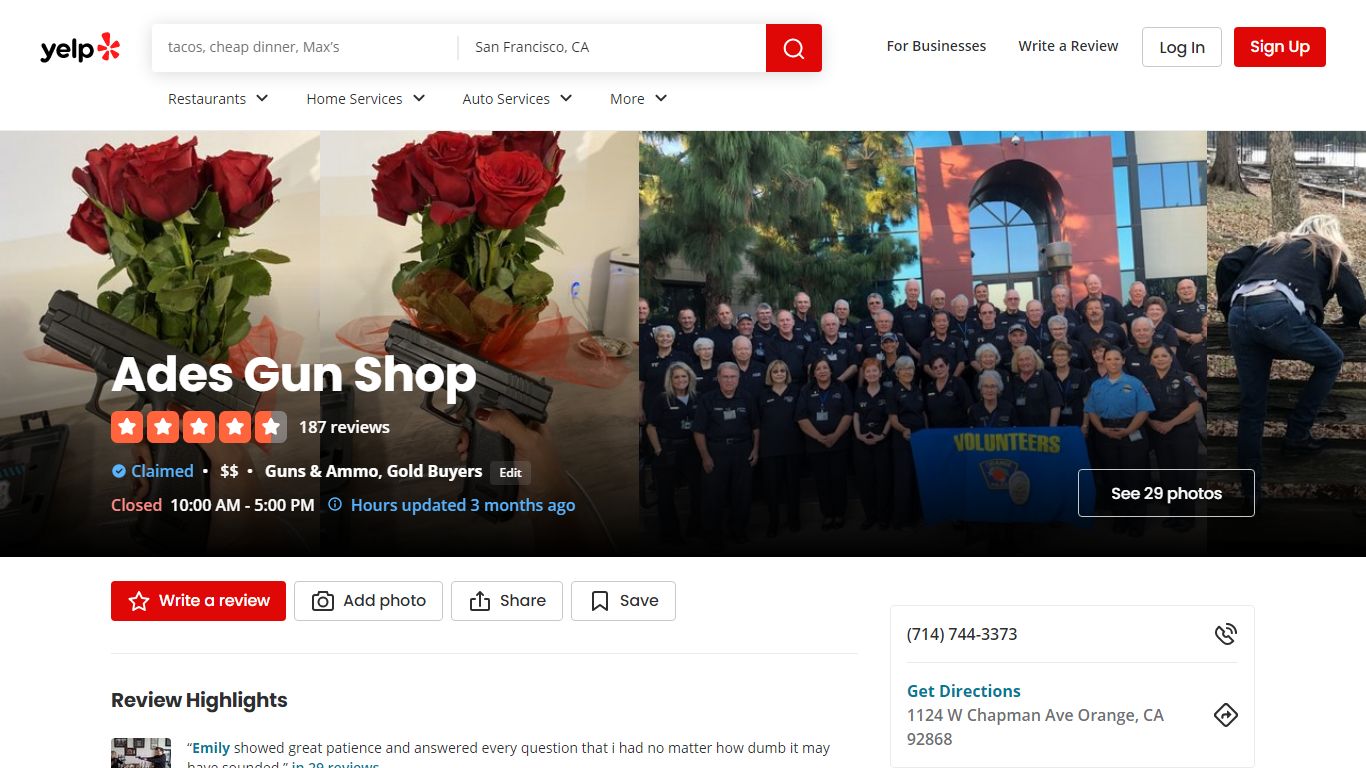Click the Sign Up button

(x=1280, y=47)
